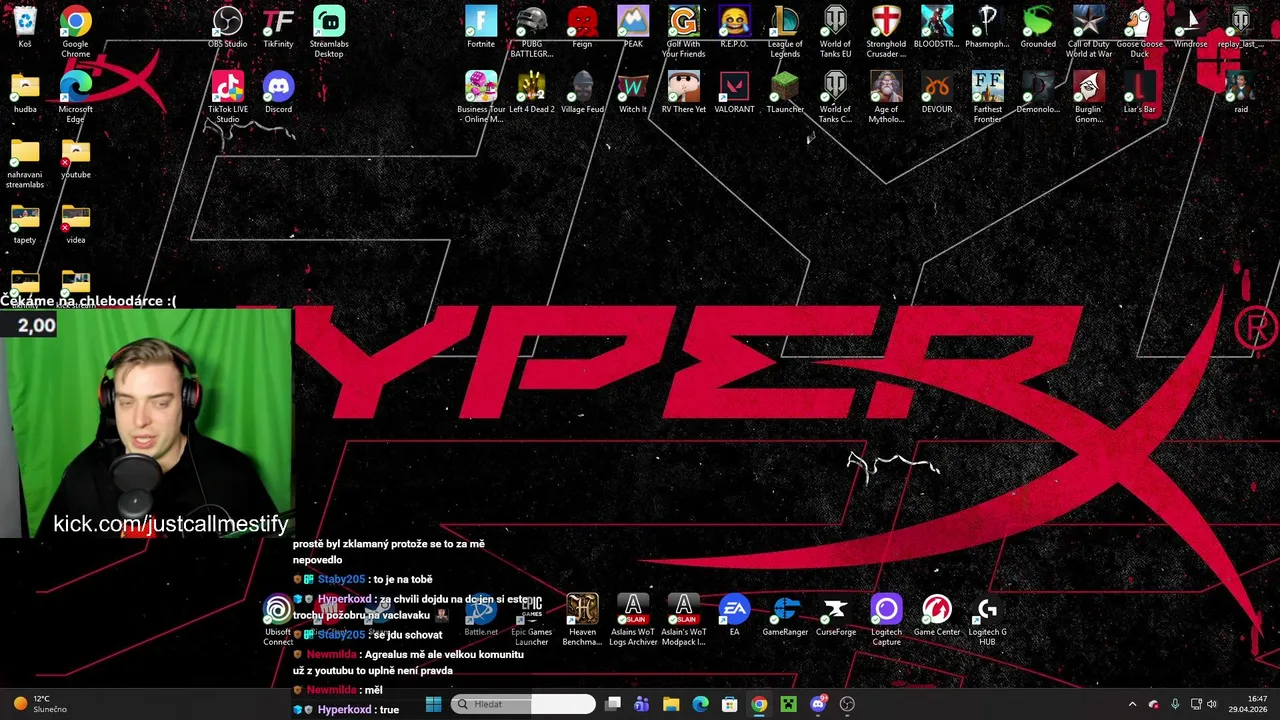Launch League of Legends shortcut

[785, 32]
